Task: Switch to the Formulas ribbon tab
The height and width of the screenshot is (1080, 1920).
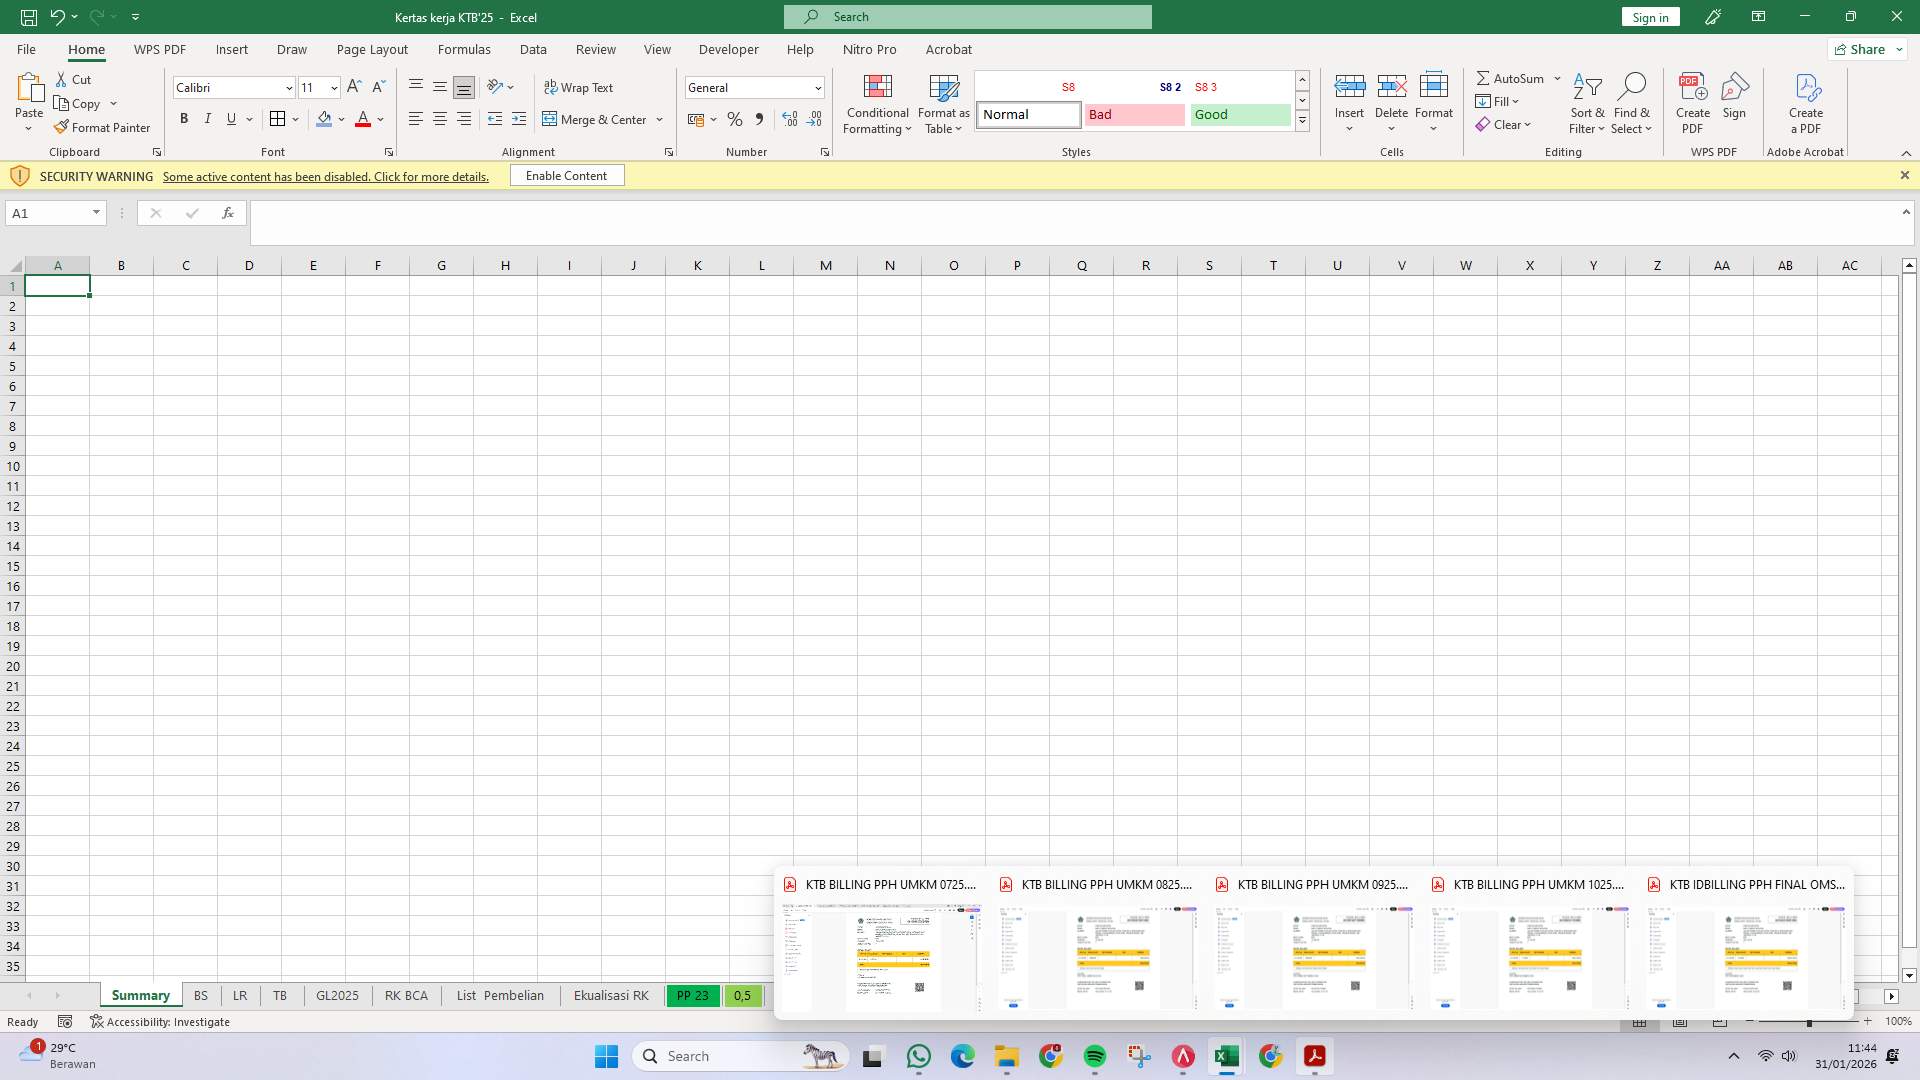Action: [465, 49]
